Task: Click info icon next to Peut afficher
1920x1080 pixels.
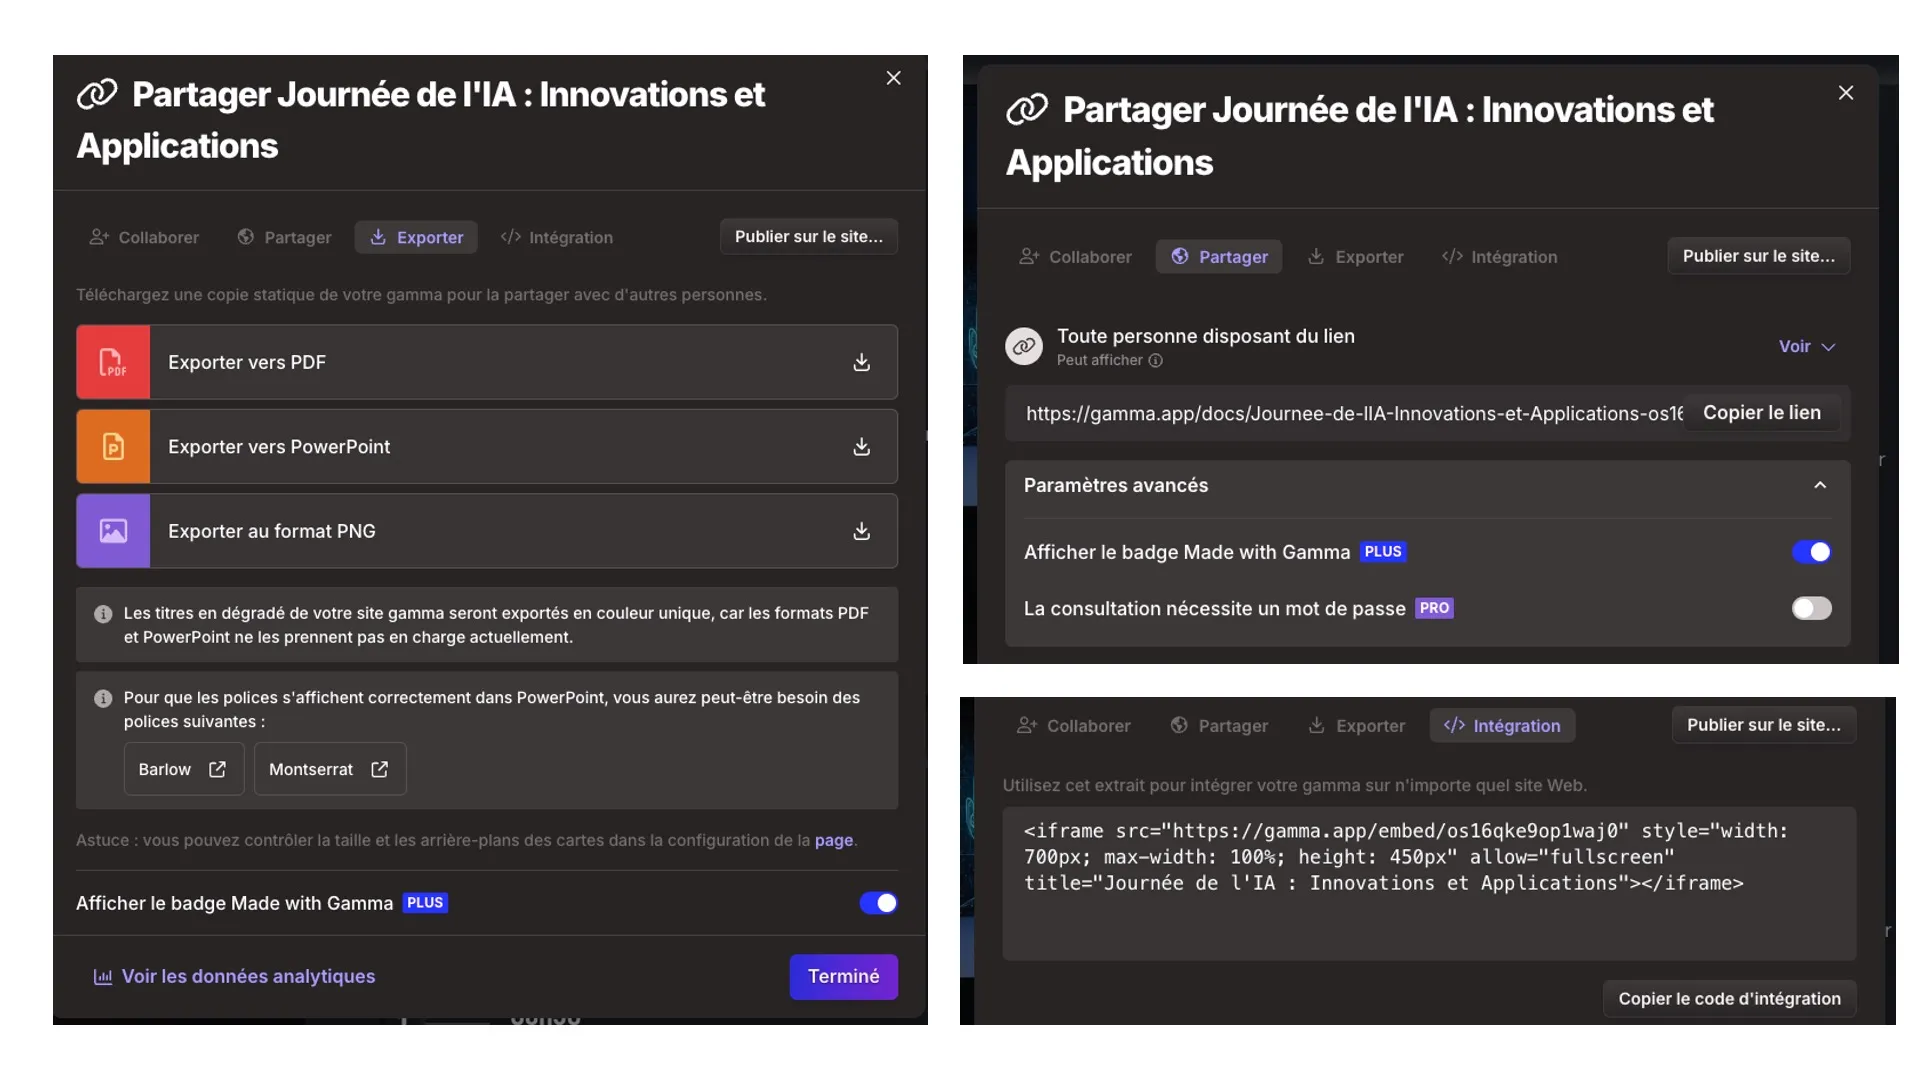Action: click(1155, 361)
